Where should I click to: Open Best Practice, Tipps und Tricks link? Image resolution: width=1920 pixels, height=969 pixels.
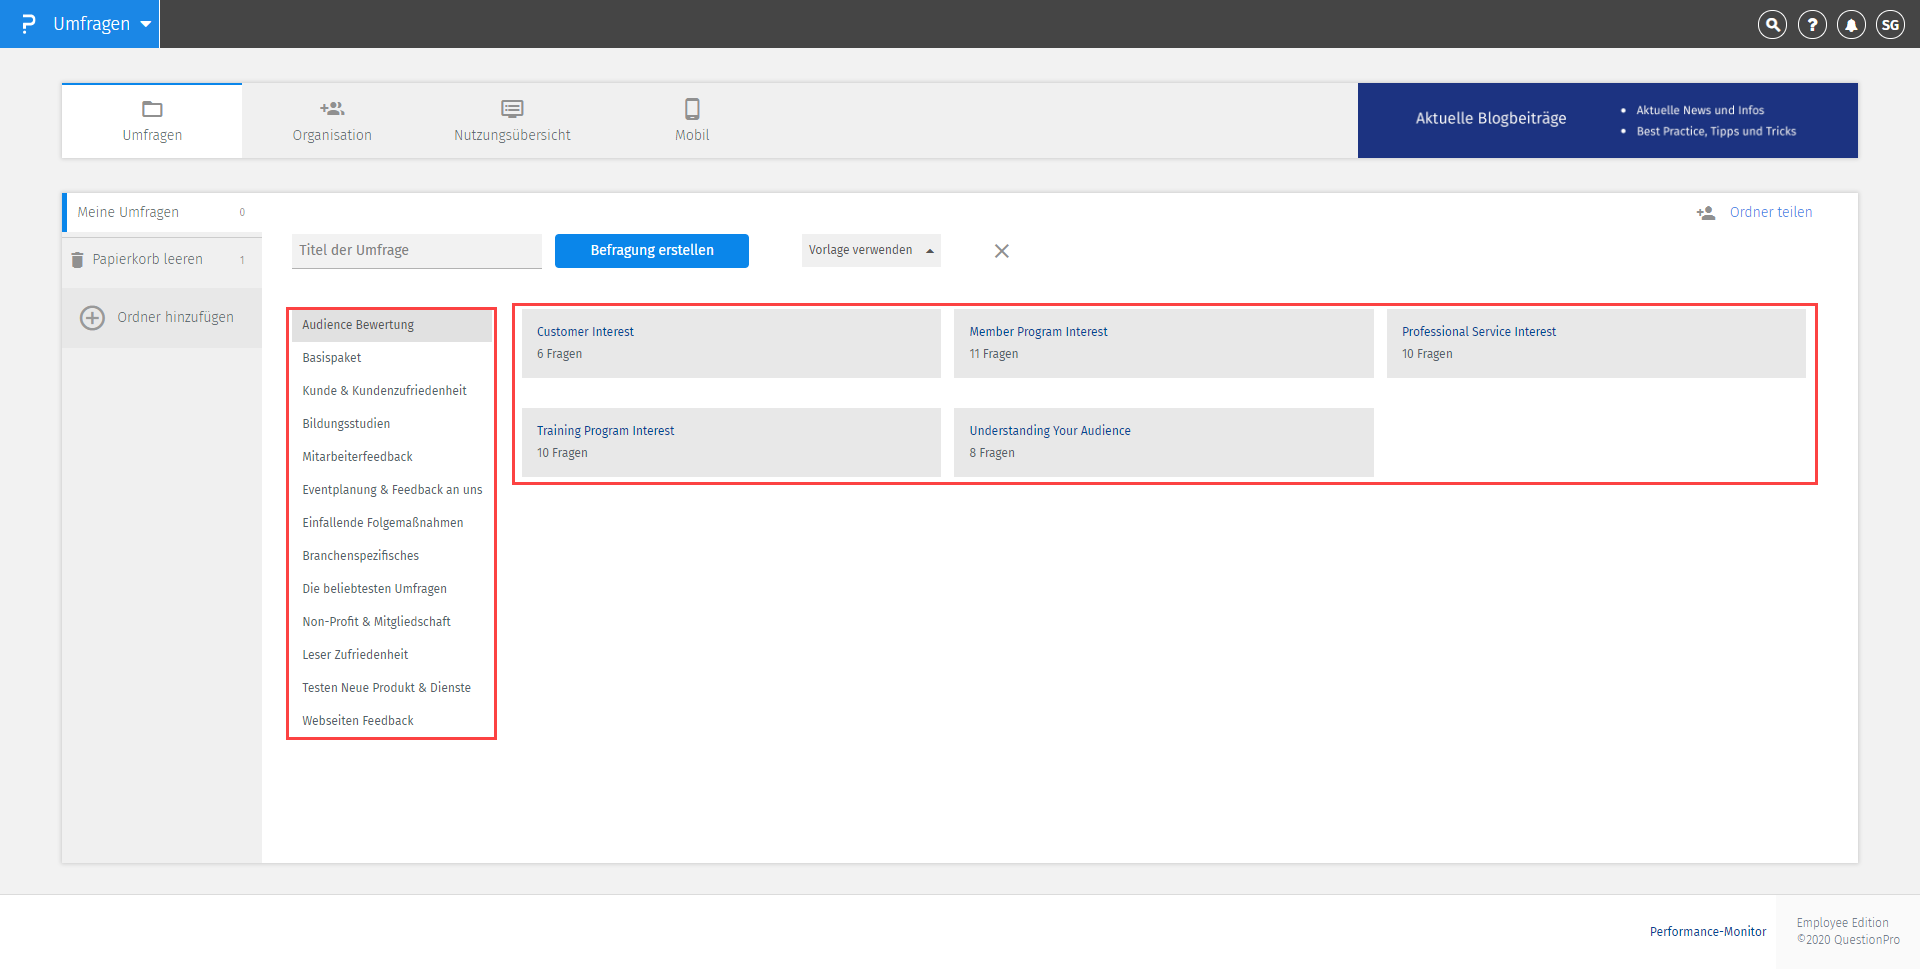tap(1716, 131)
